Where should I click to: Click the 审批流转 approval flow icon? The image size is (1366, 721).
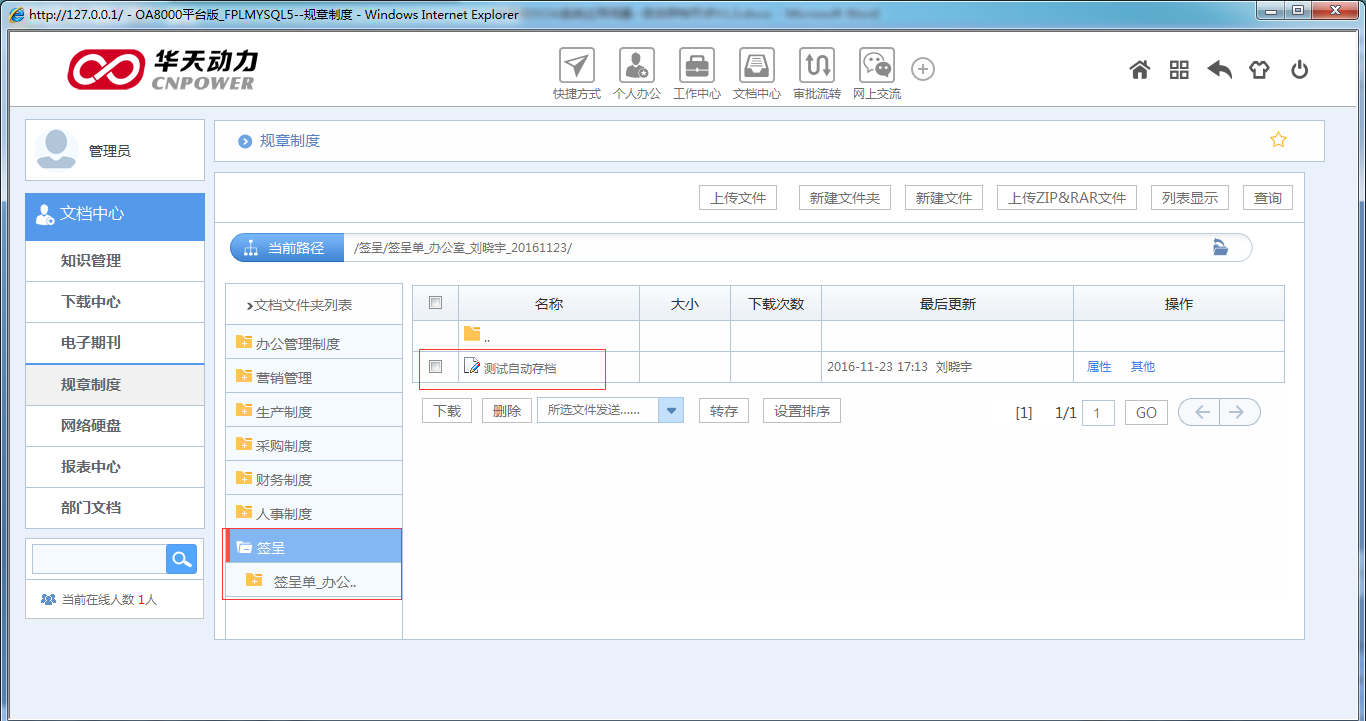point(817,67)
